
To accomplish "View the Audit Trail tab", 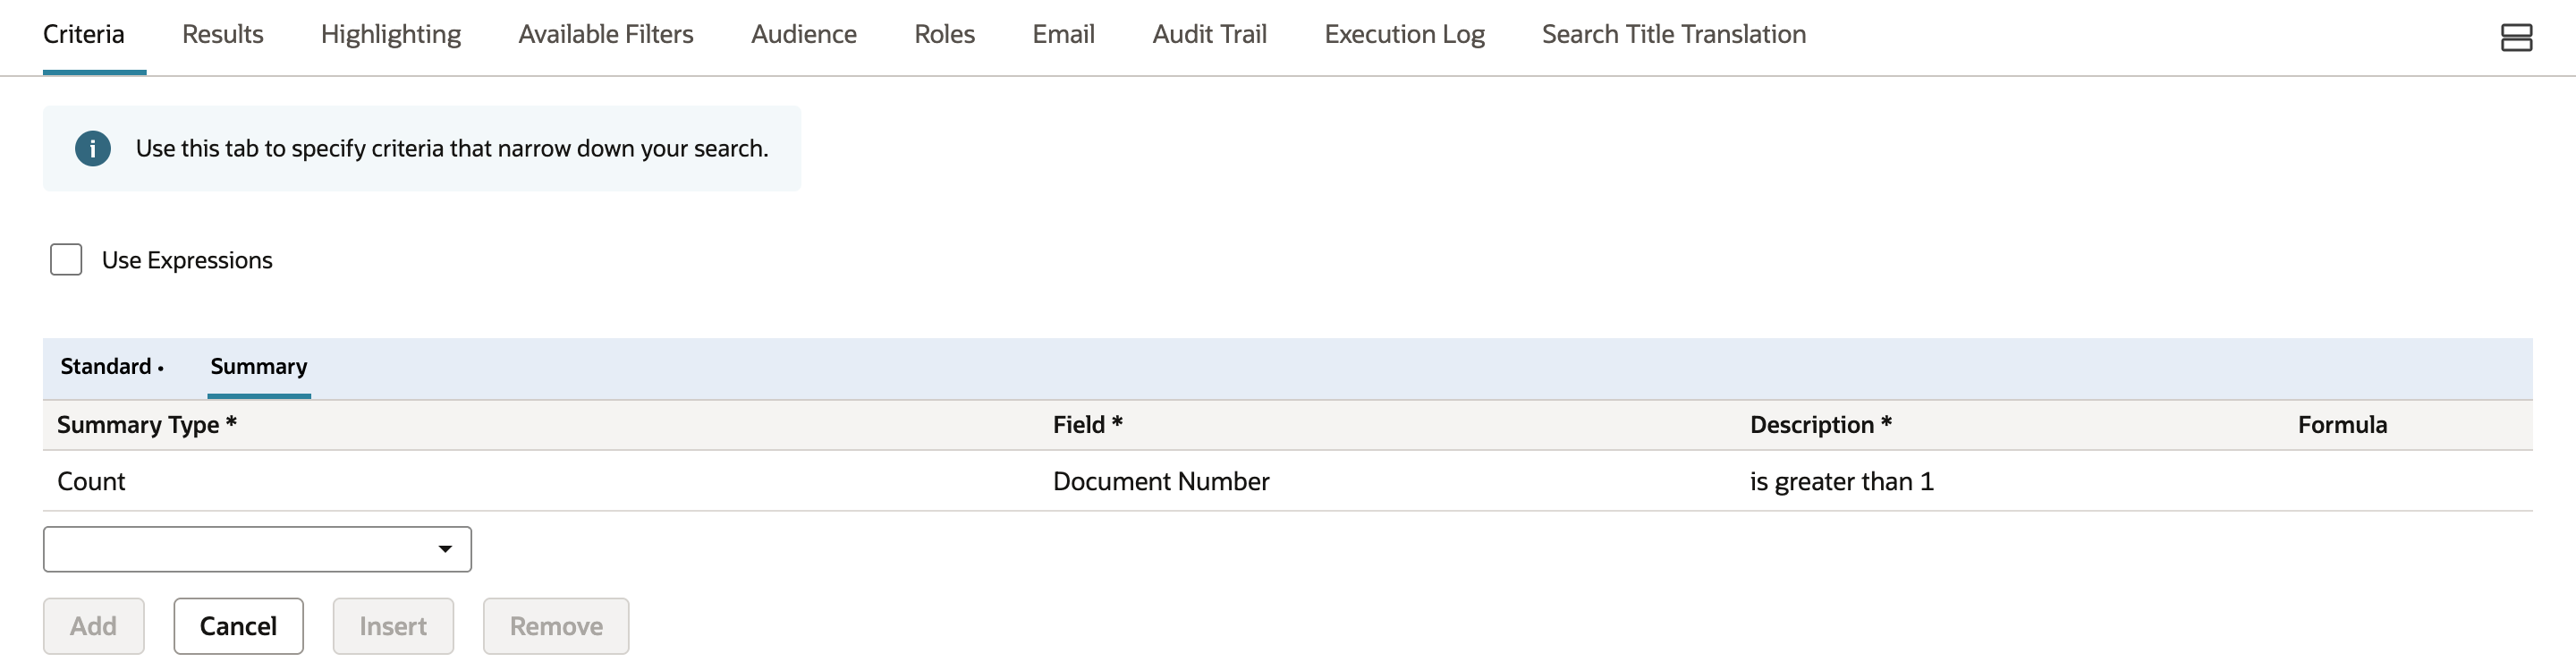I will tap(1210, 34).
